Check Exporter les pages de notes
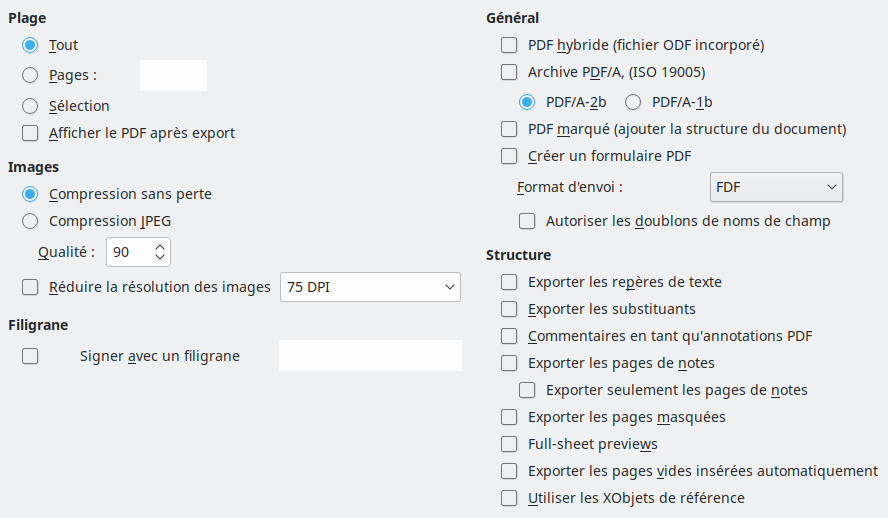This screenshot has height=518, width=888. click(509, 363)
